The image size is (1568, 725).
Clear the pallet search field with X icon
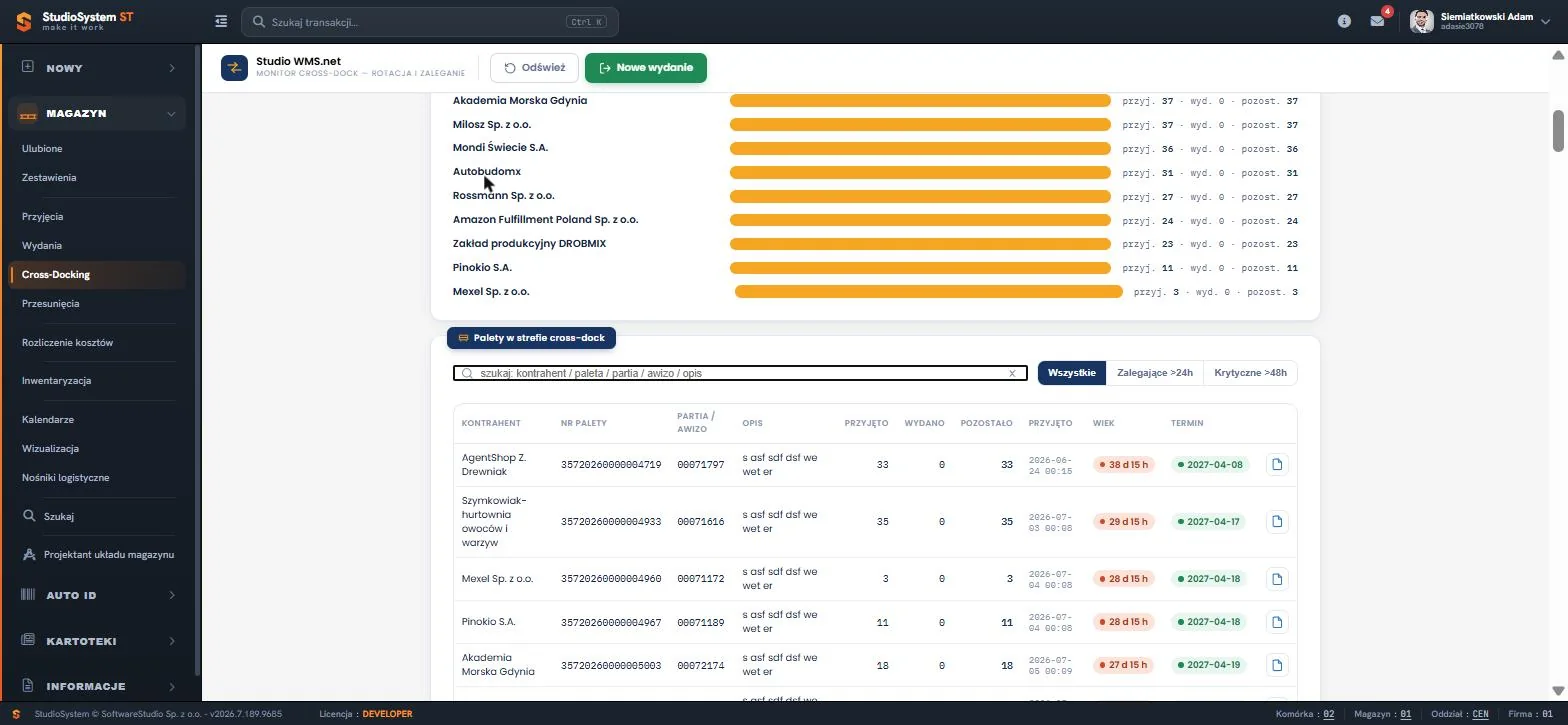(1012, 373)
